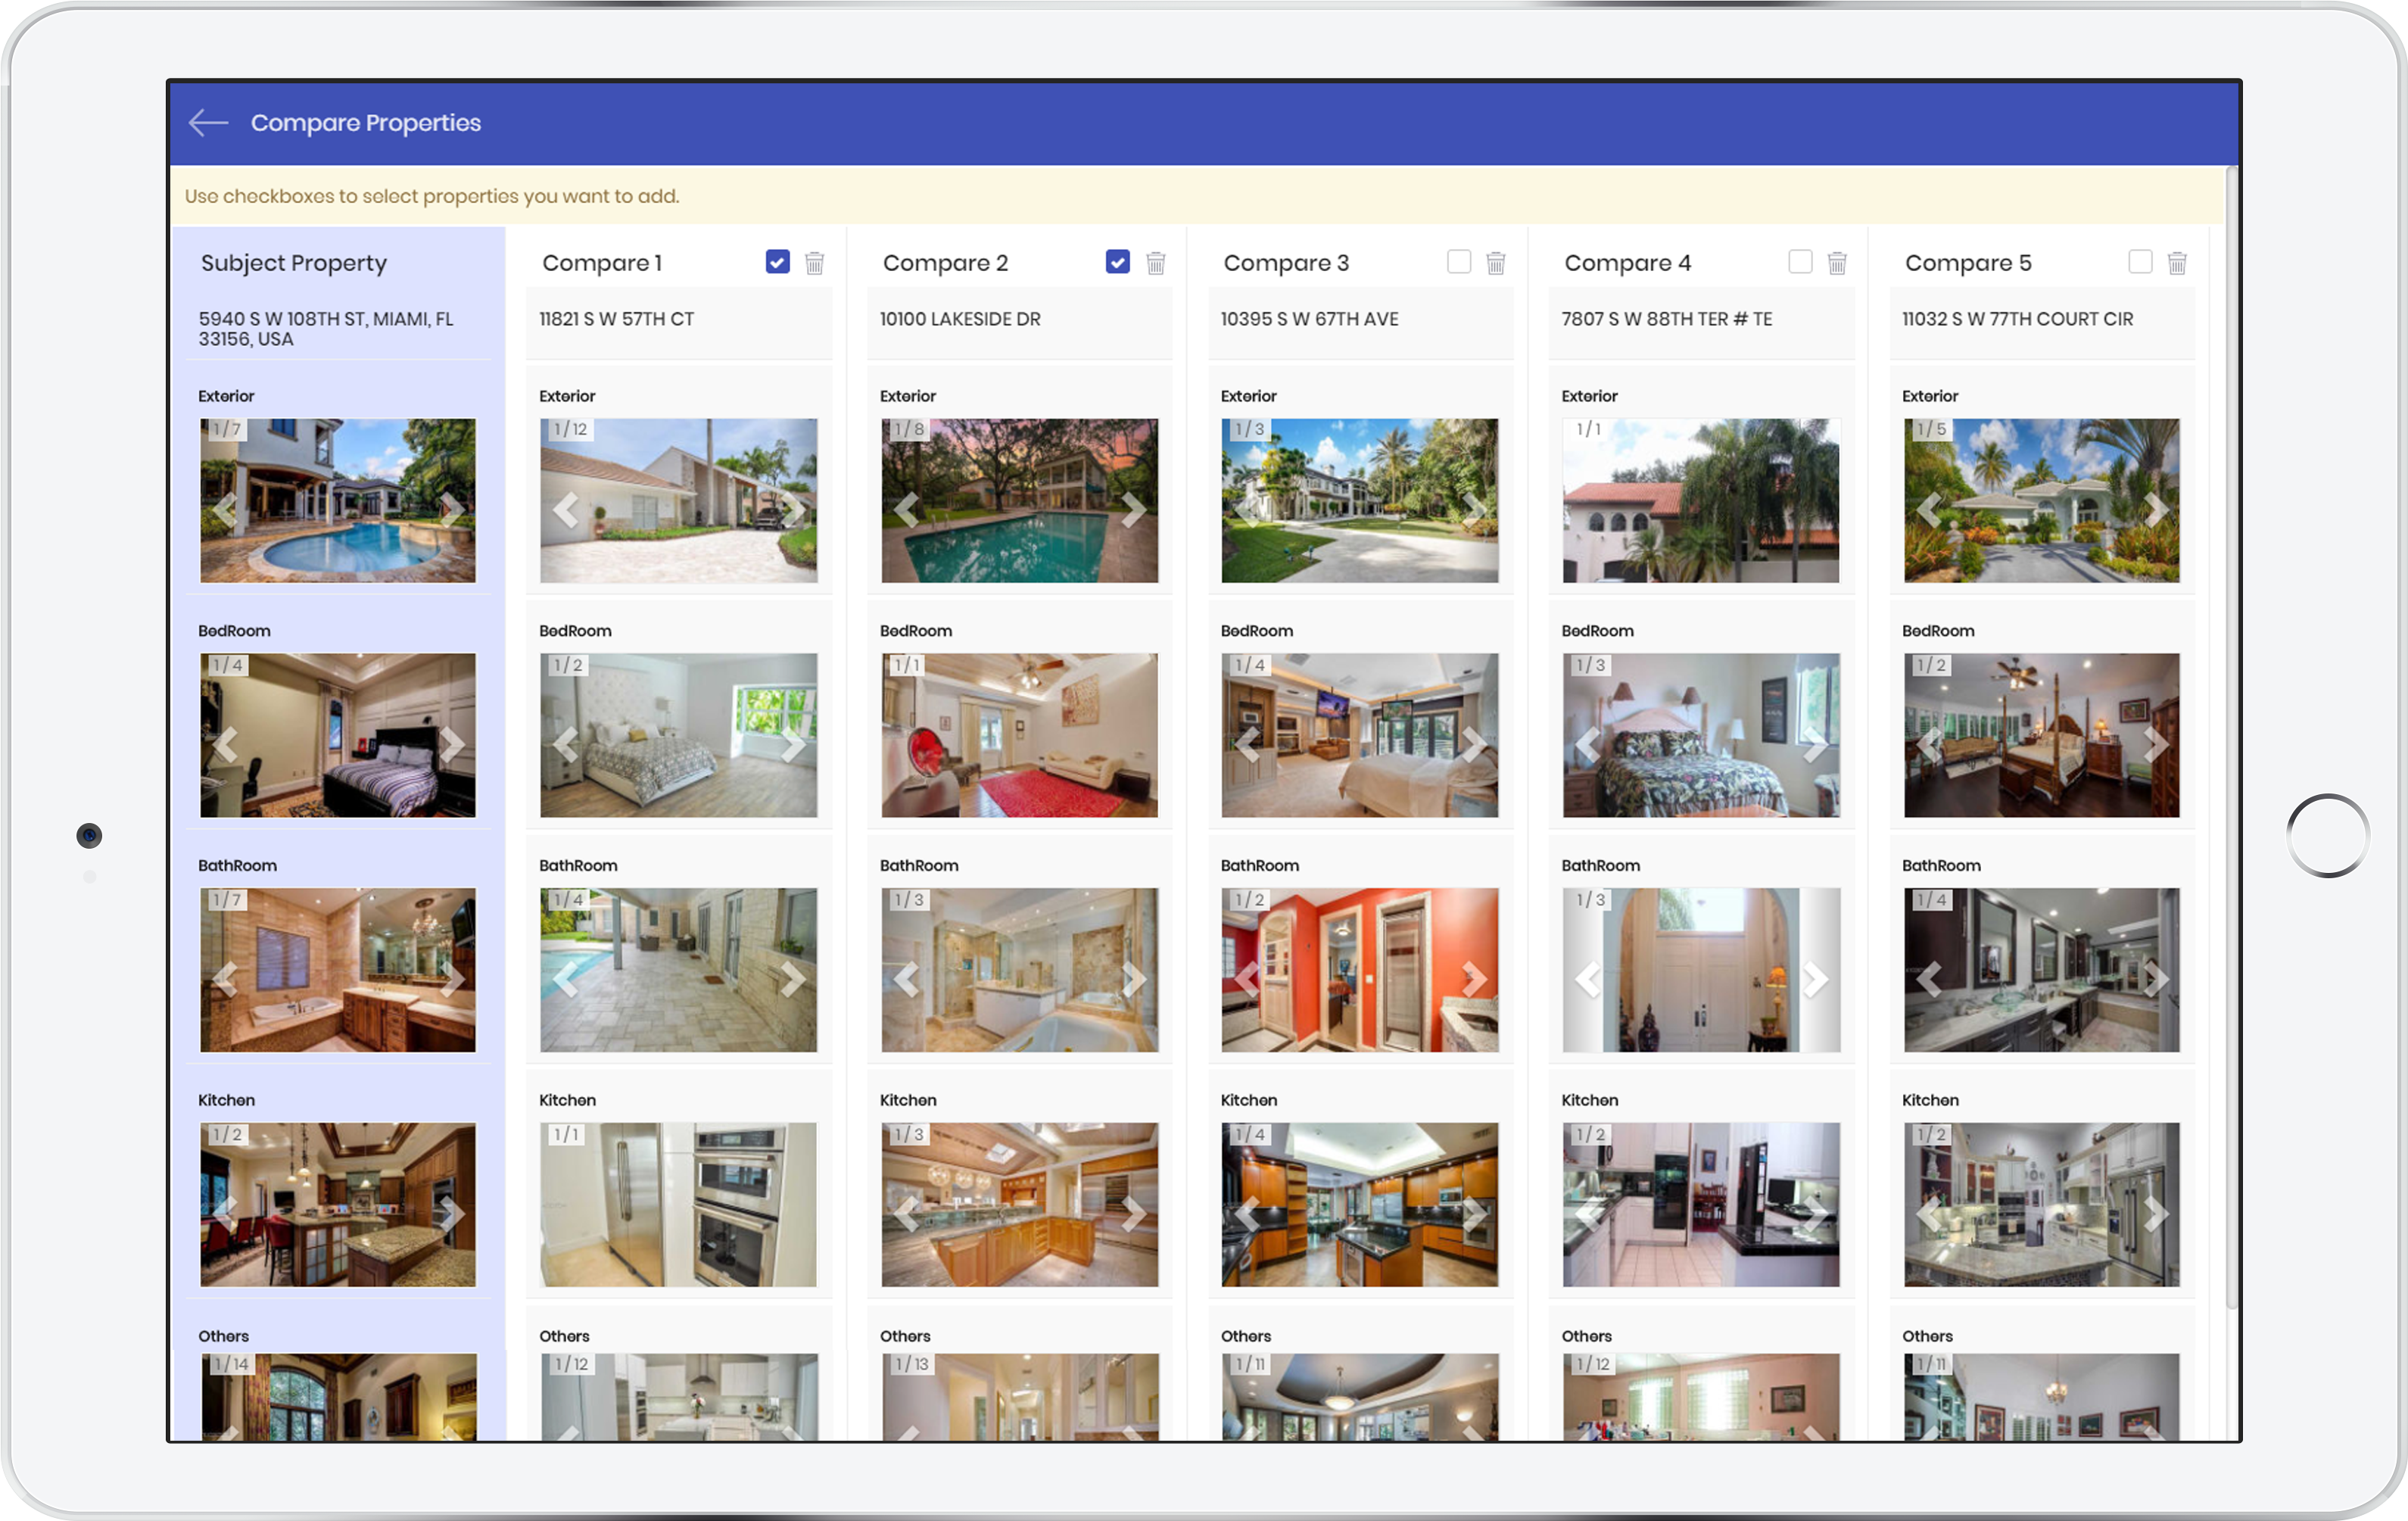Screen dimensions: 2408x1521
Task: Advance Compare 5 kitchen photo carousel
Action: (2156, 1214)
